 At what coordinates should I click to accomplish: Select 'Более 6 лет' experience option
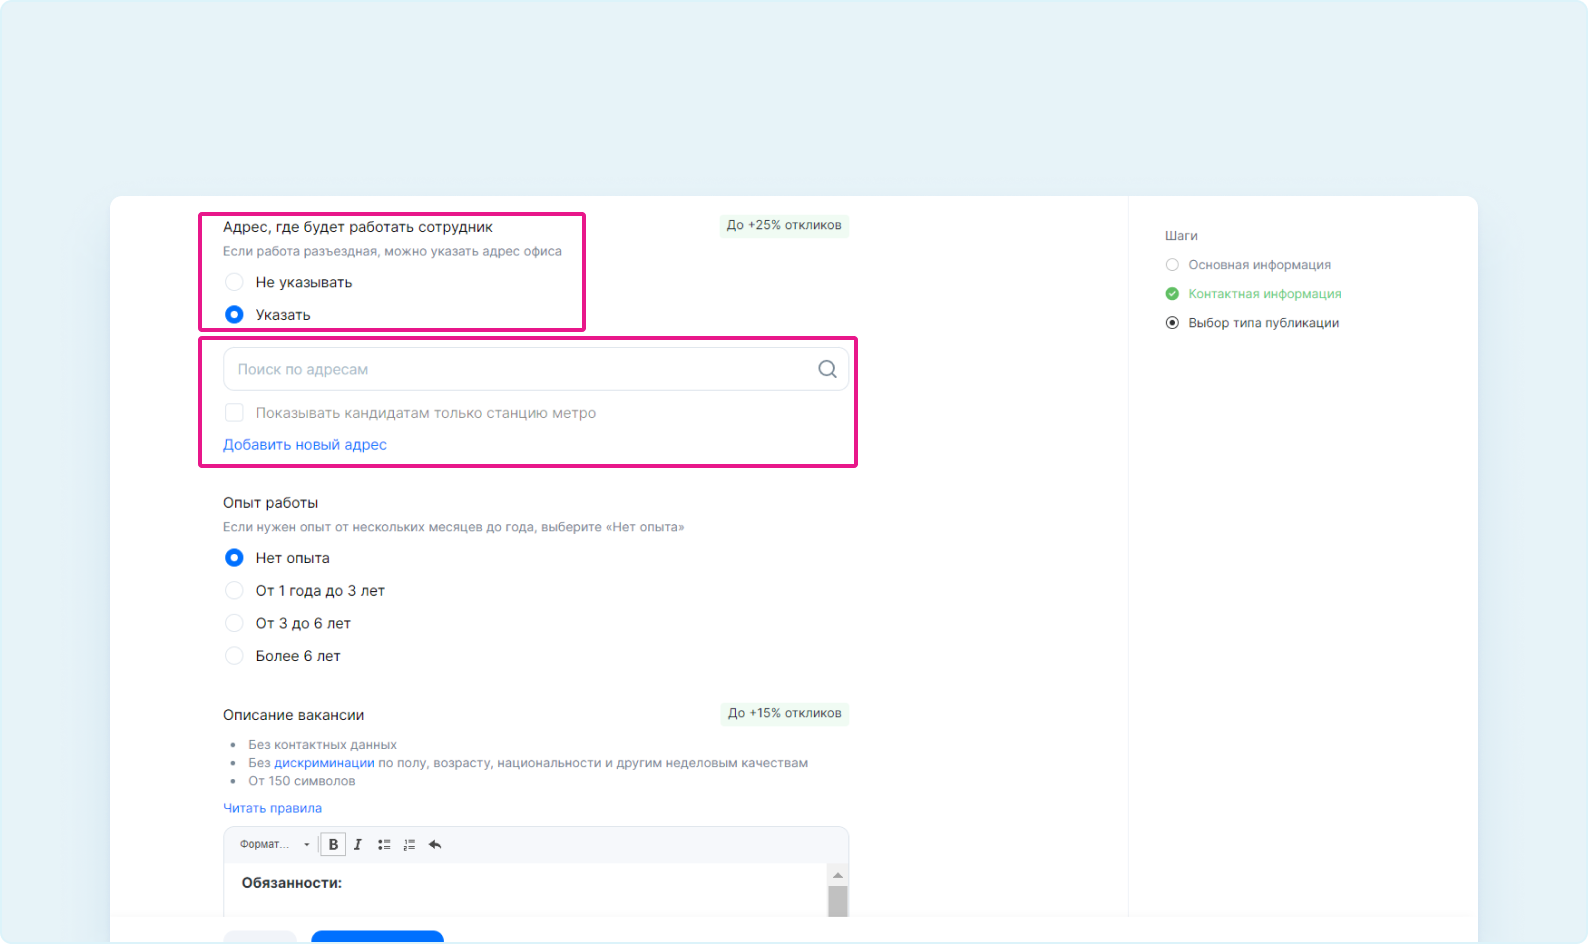[x=234, y=656]
